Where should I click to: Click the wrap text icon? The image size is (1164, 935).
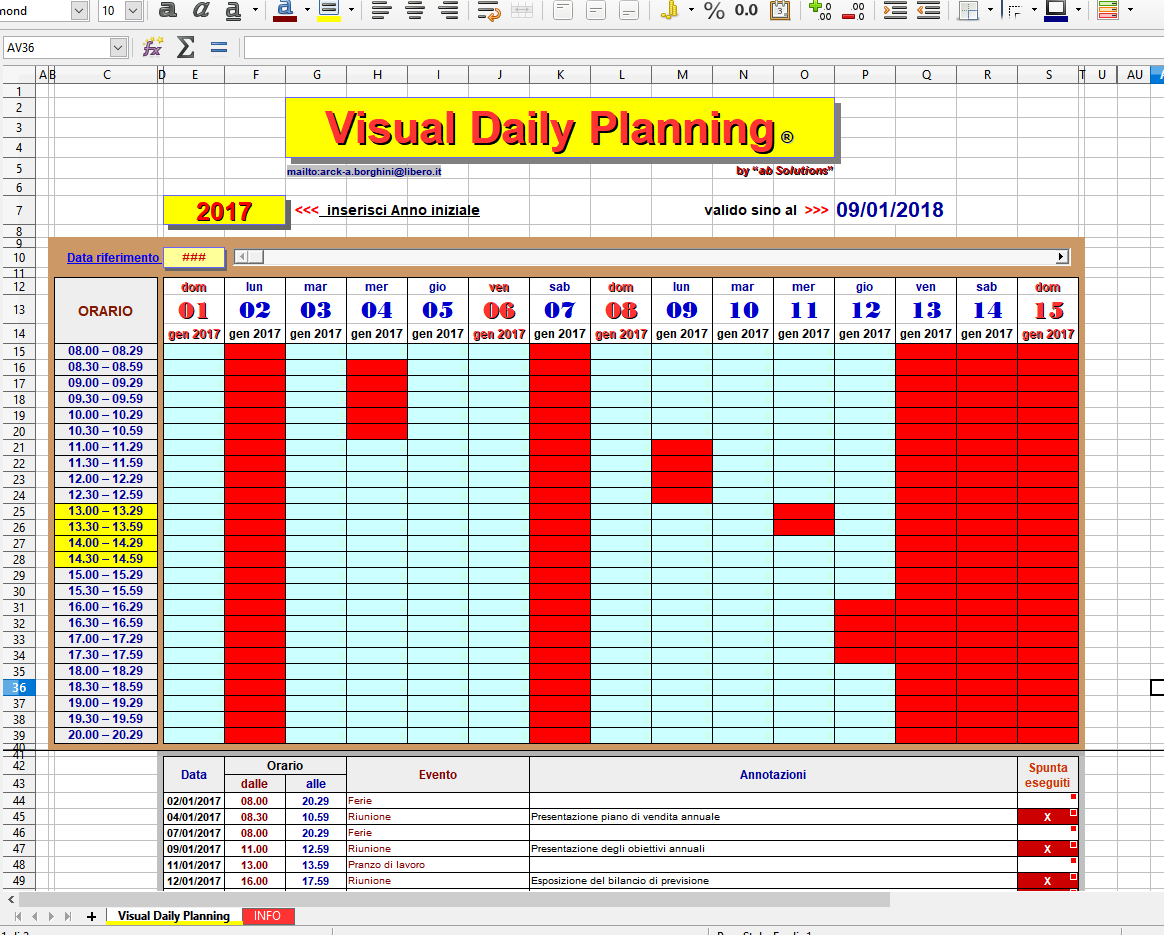[488, 10]
